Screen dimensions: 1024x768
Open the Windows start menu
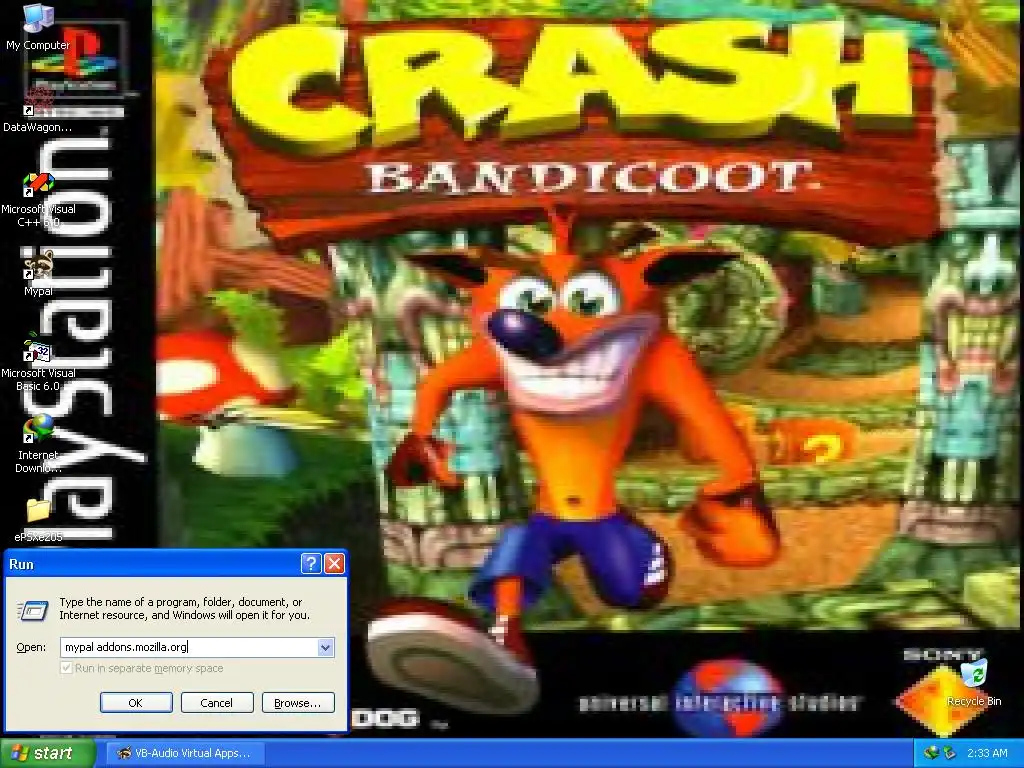click(x=47, y=753)
